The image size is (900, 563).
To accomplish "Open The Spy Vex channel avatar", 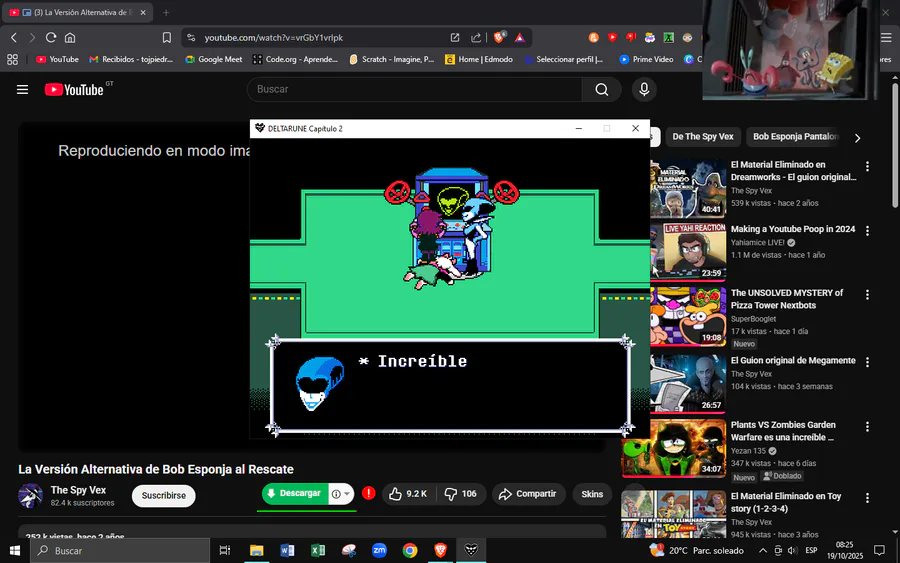I will pyautogui.click(x=30, y=495).
